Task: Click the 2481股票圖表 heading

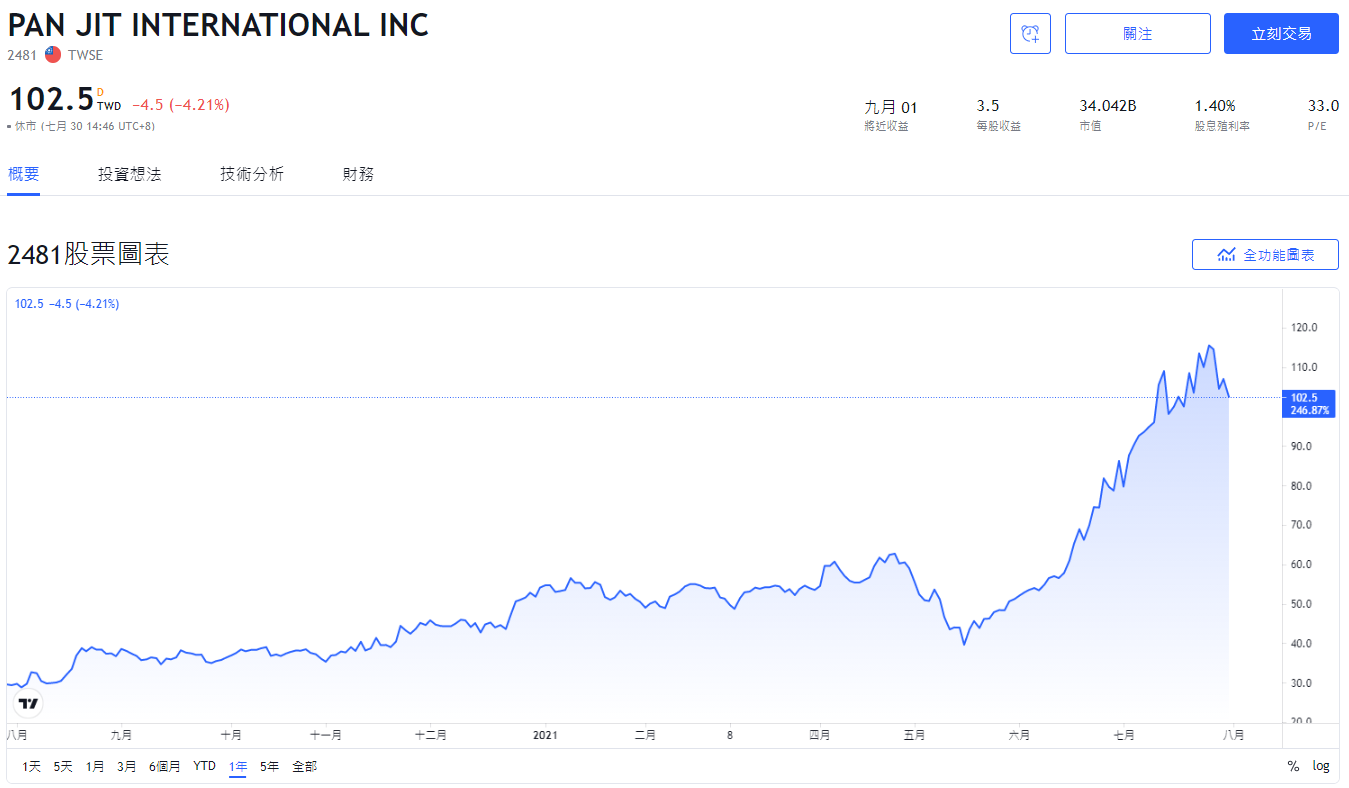Action: tap(88, 254)
